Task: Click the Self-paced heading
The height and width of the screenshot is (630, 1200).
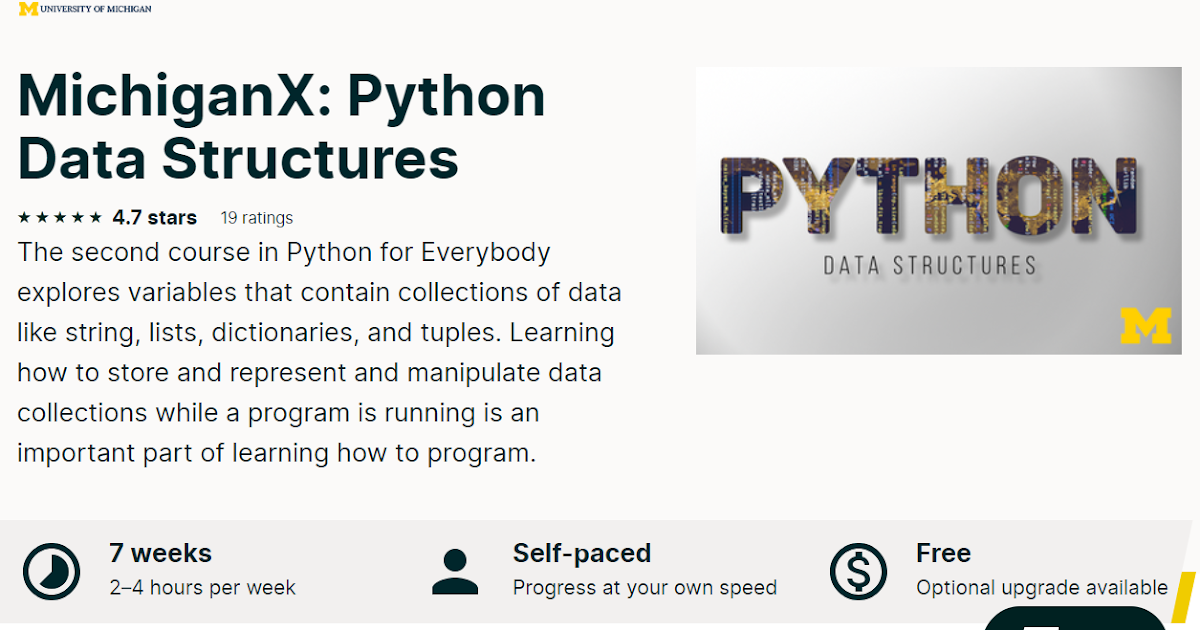Action: click(x=582, y=553)
